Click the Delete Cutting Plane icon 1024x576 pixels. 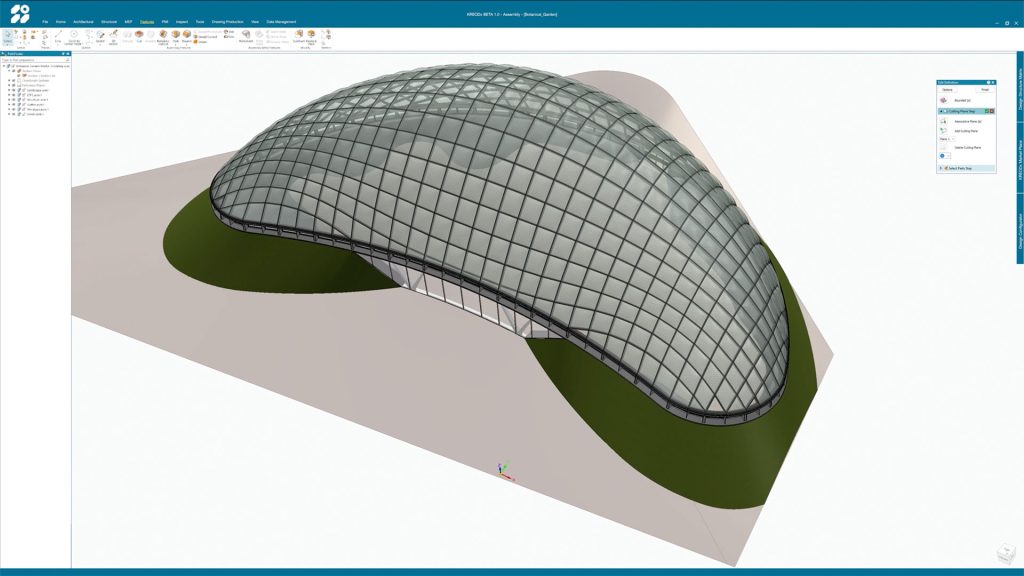click(x=943, y=147)
